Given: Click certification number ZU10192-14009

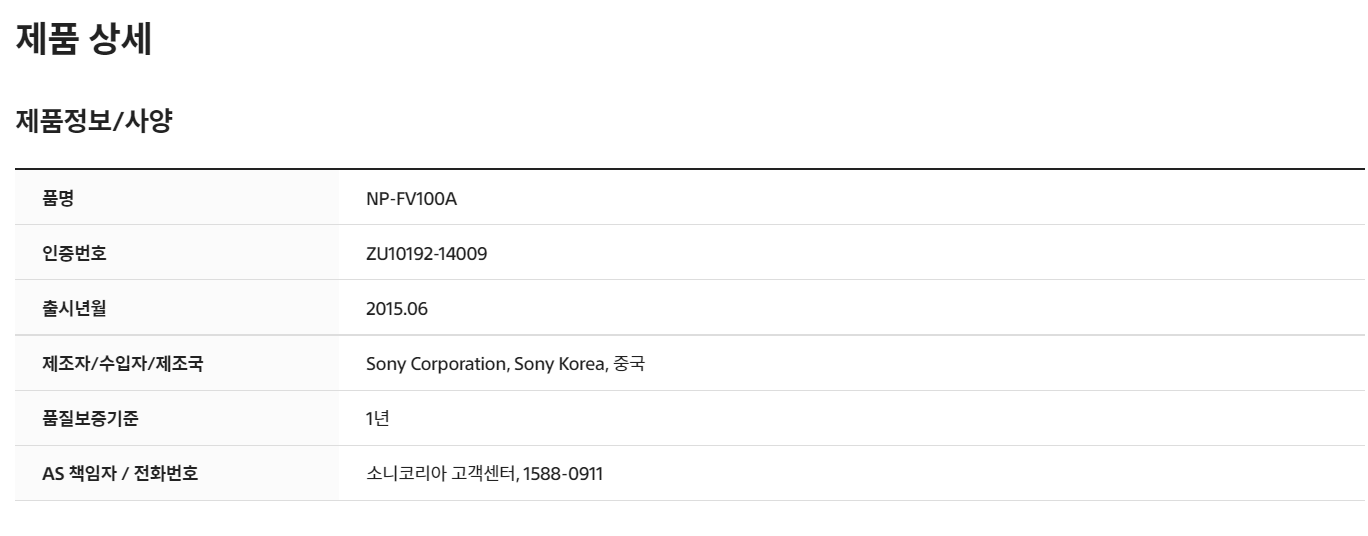Looking at the screenshot, I should [427, 253].
